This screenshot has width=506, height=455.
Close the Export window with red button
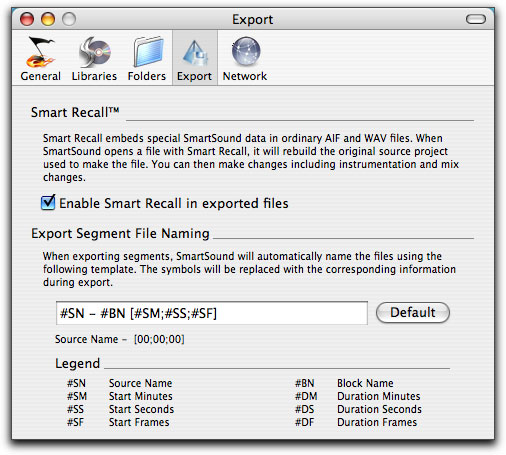tap(27, 19)
